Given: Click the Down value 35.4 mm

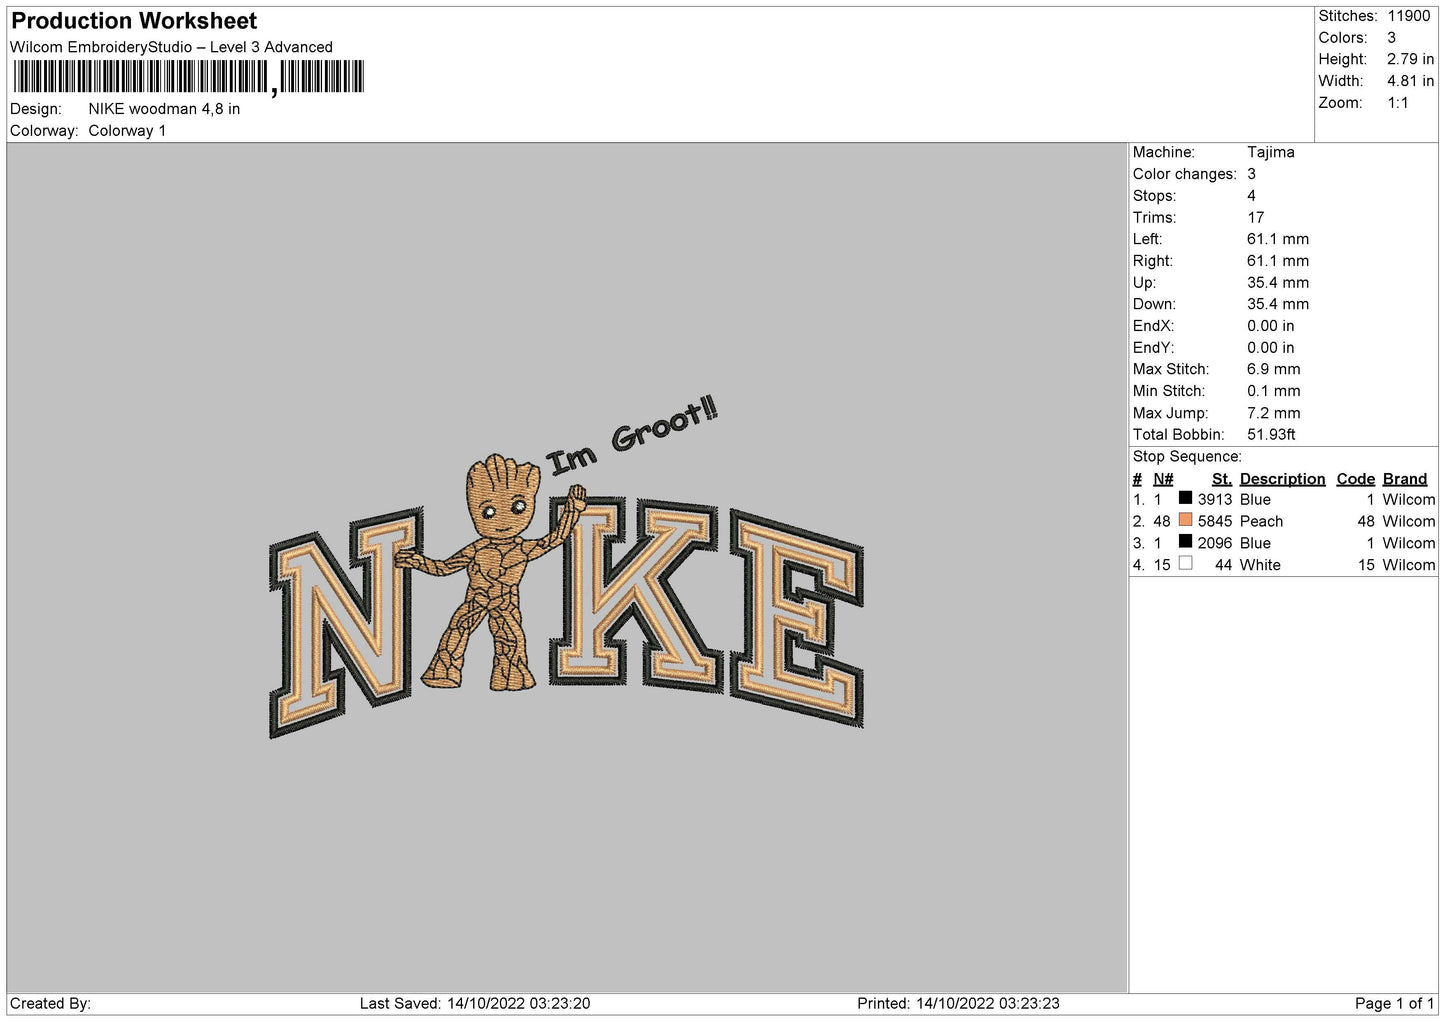Looking at the screenshot, I should [x=1277, y=304].
